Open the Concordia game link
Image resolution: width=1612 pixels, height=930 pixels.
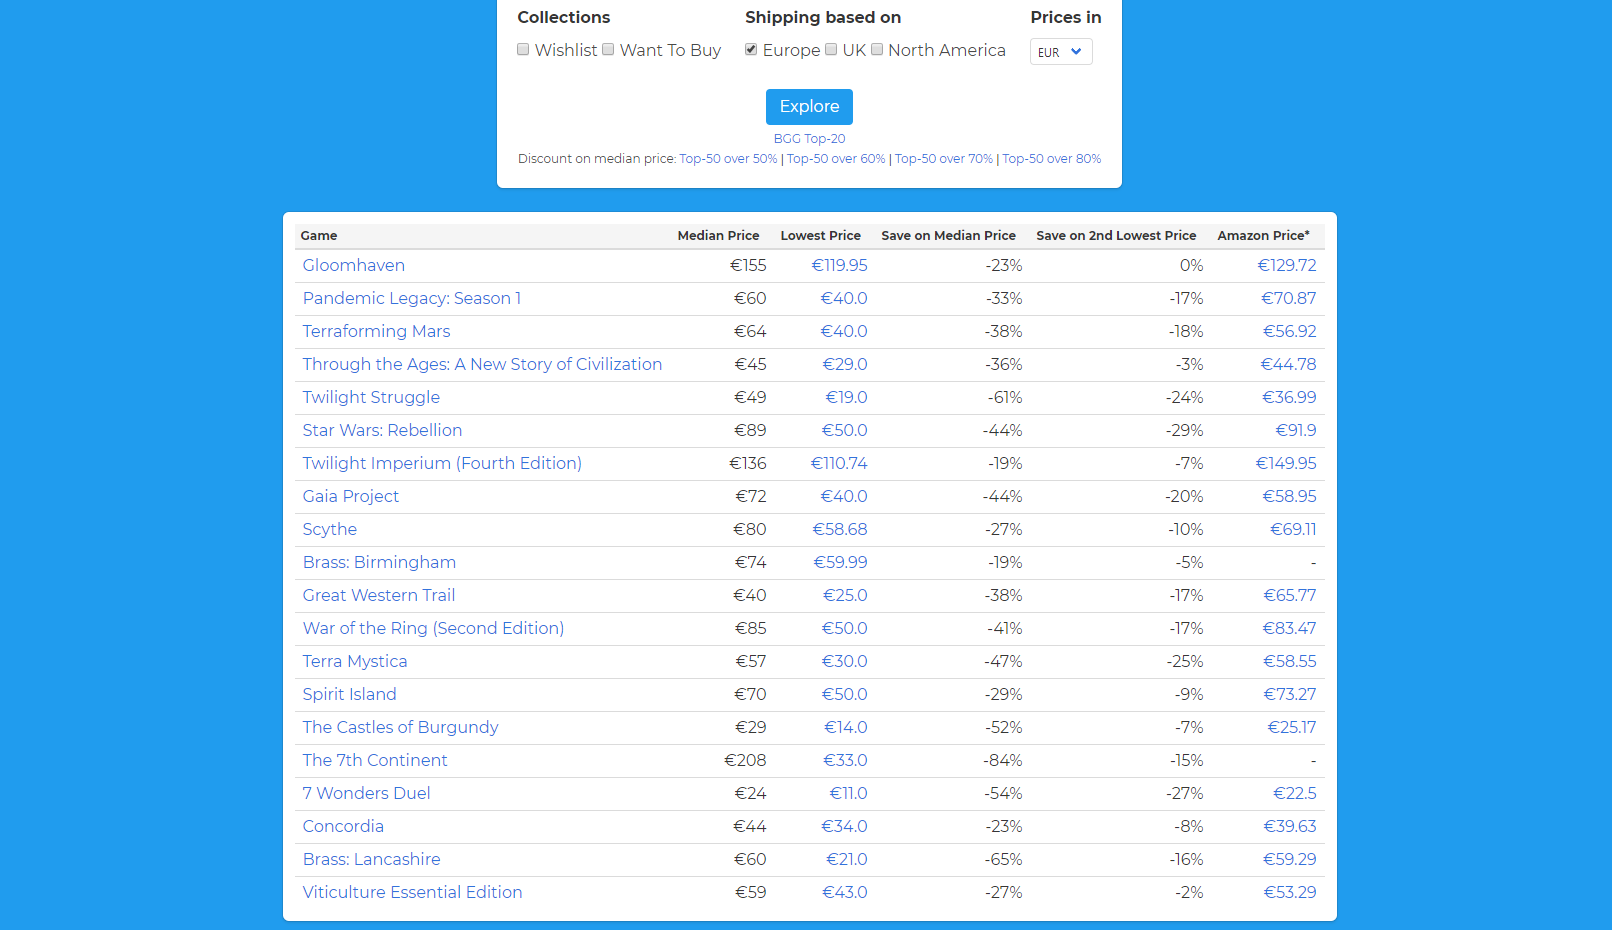pyautogui.click(x=343, y=826)
